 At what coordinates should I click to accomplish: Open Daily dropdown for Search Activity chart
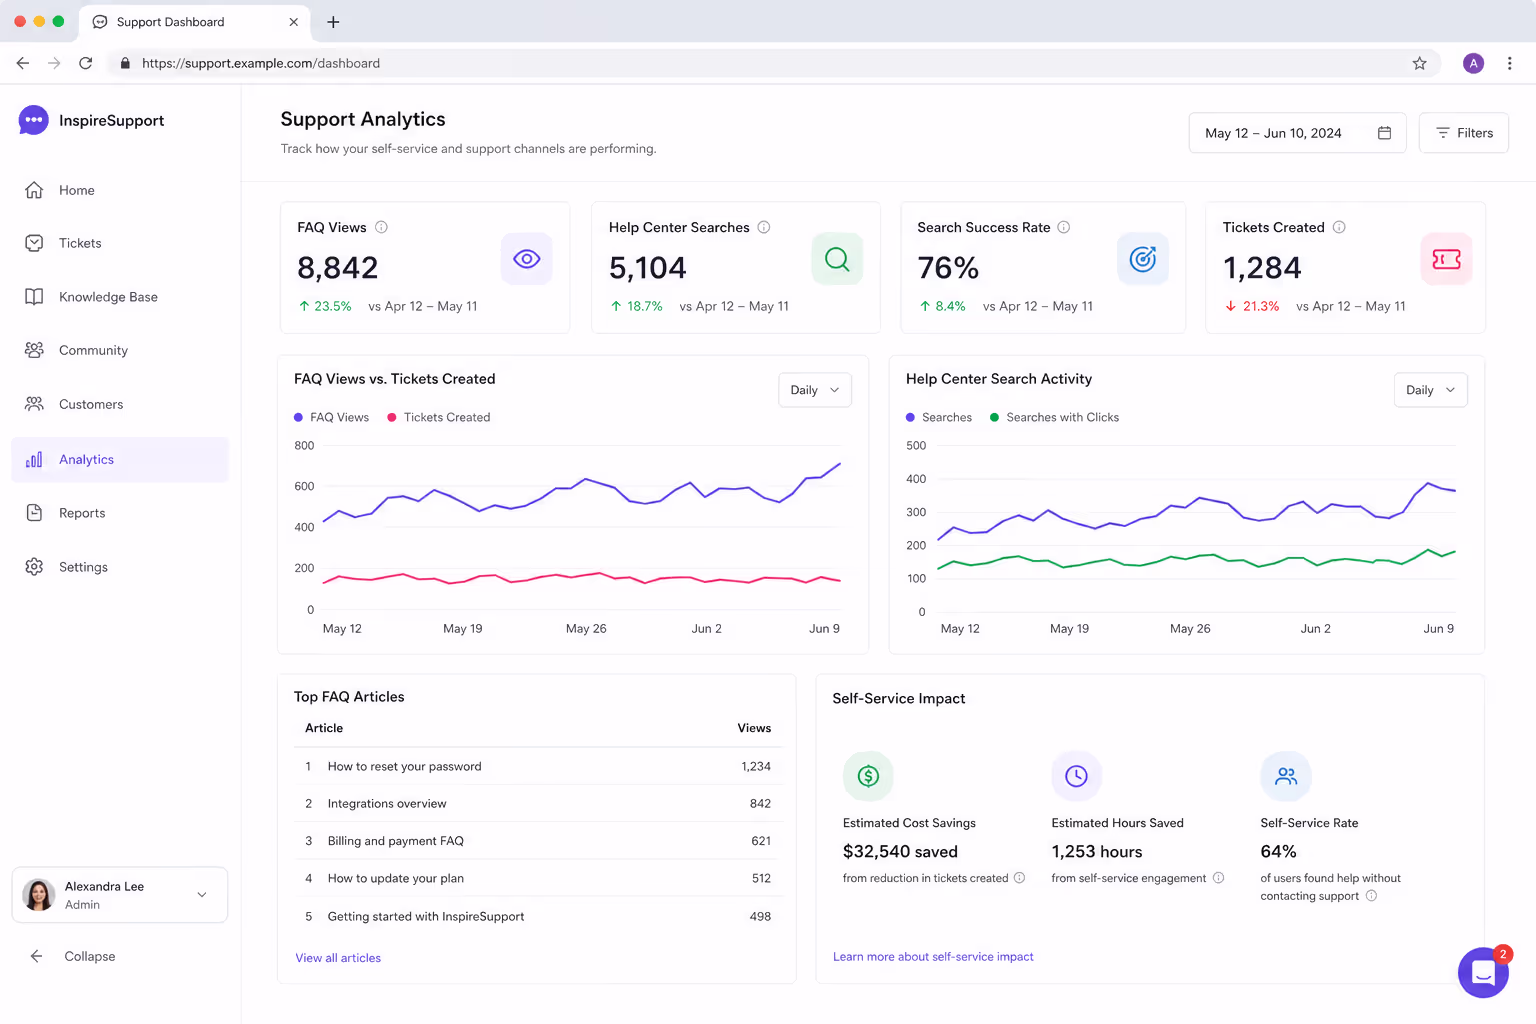(x=1431, y=390)
